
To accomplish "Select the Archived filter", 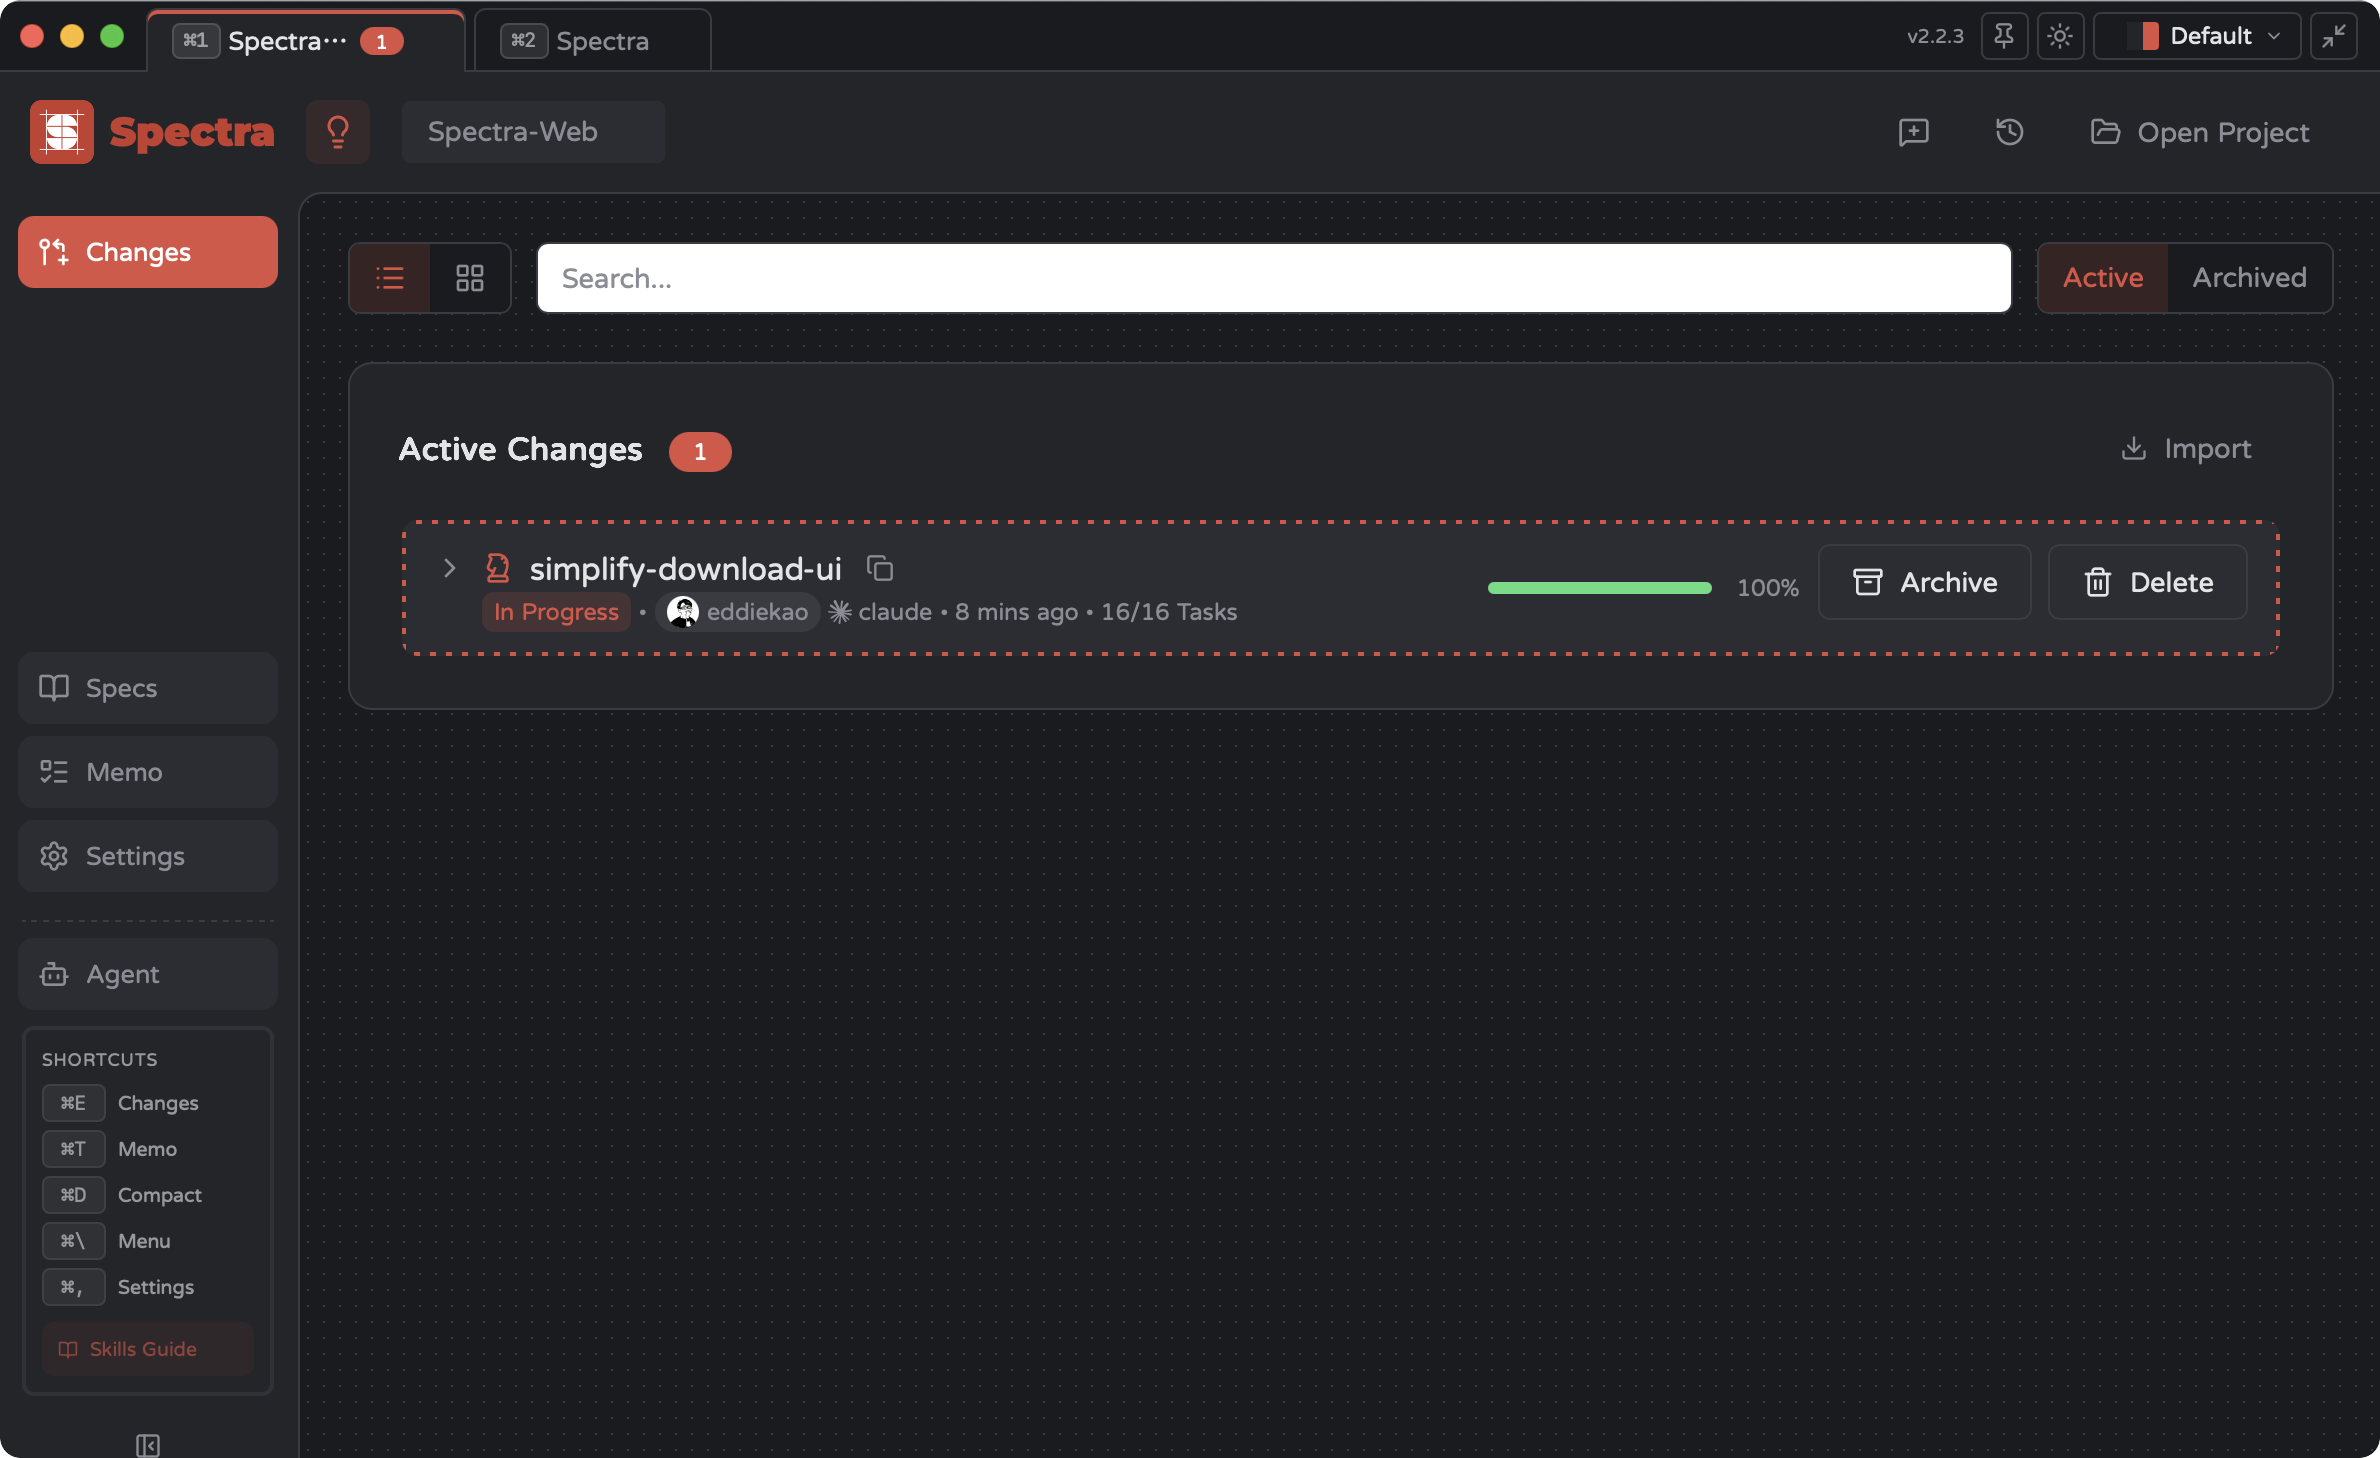I will pos(2249,278).
